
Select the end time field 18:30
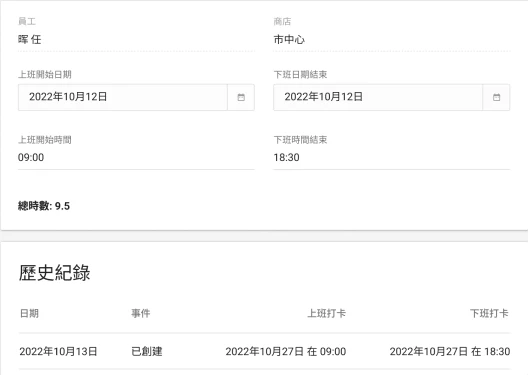(x=392, y=157)
